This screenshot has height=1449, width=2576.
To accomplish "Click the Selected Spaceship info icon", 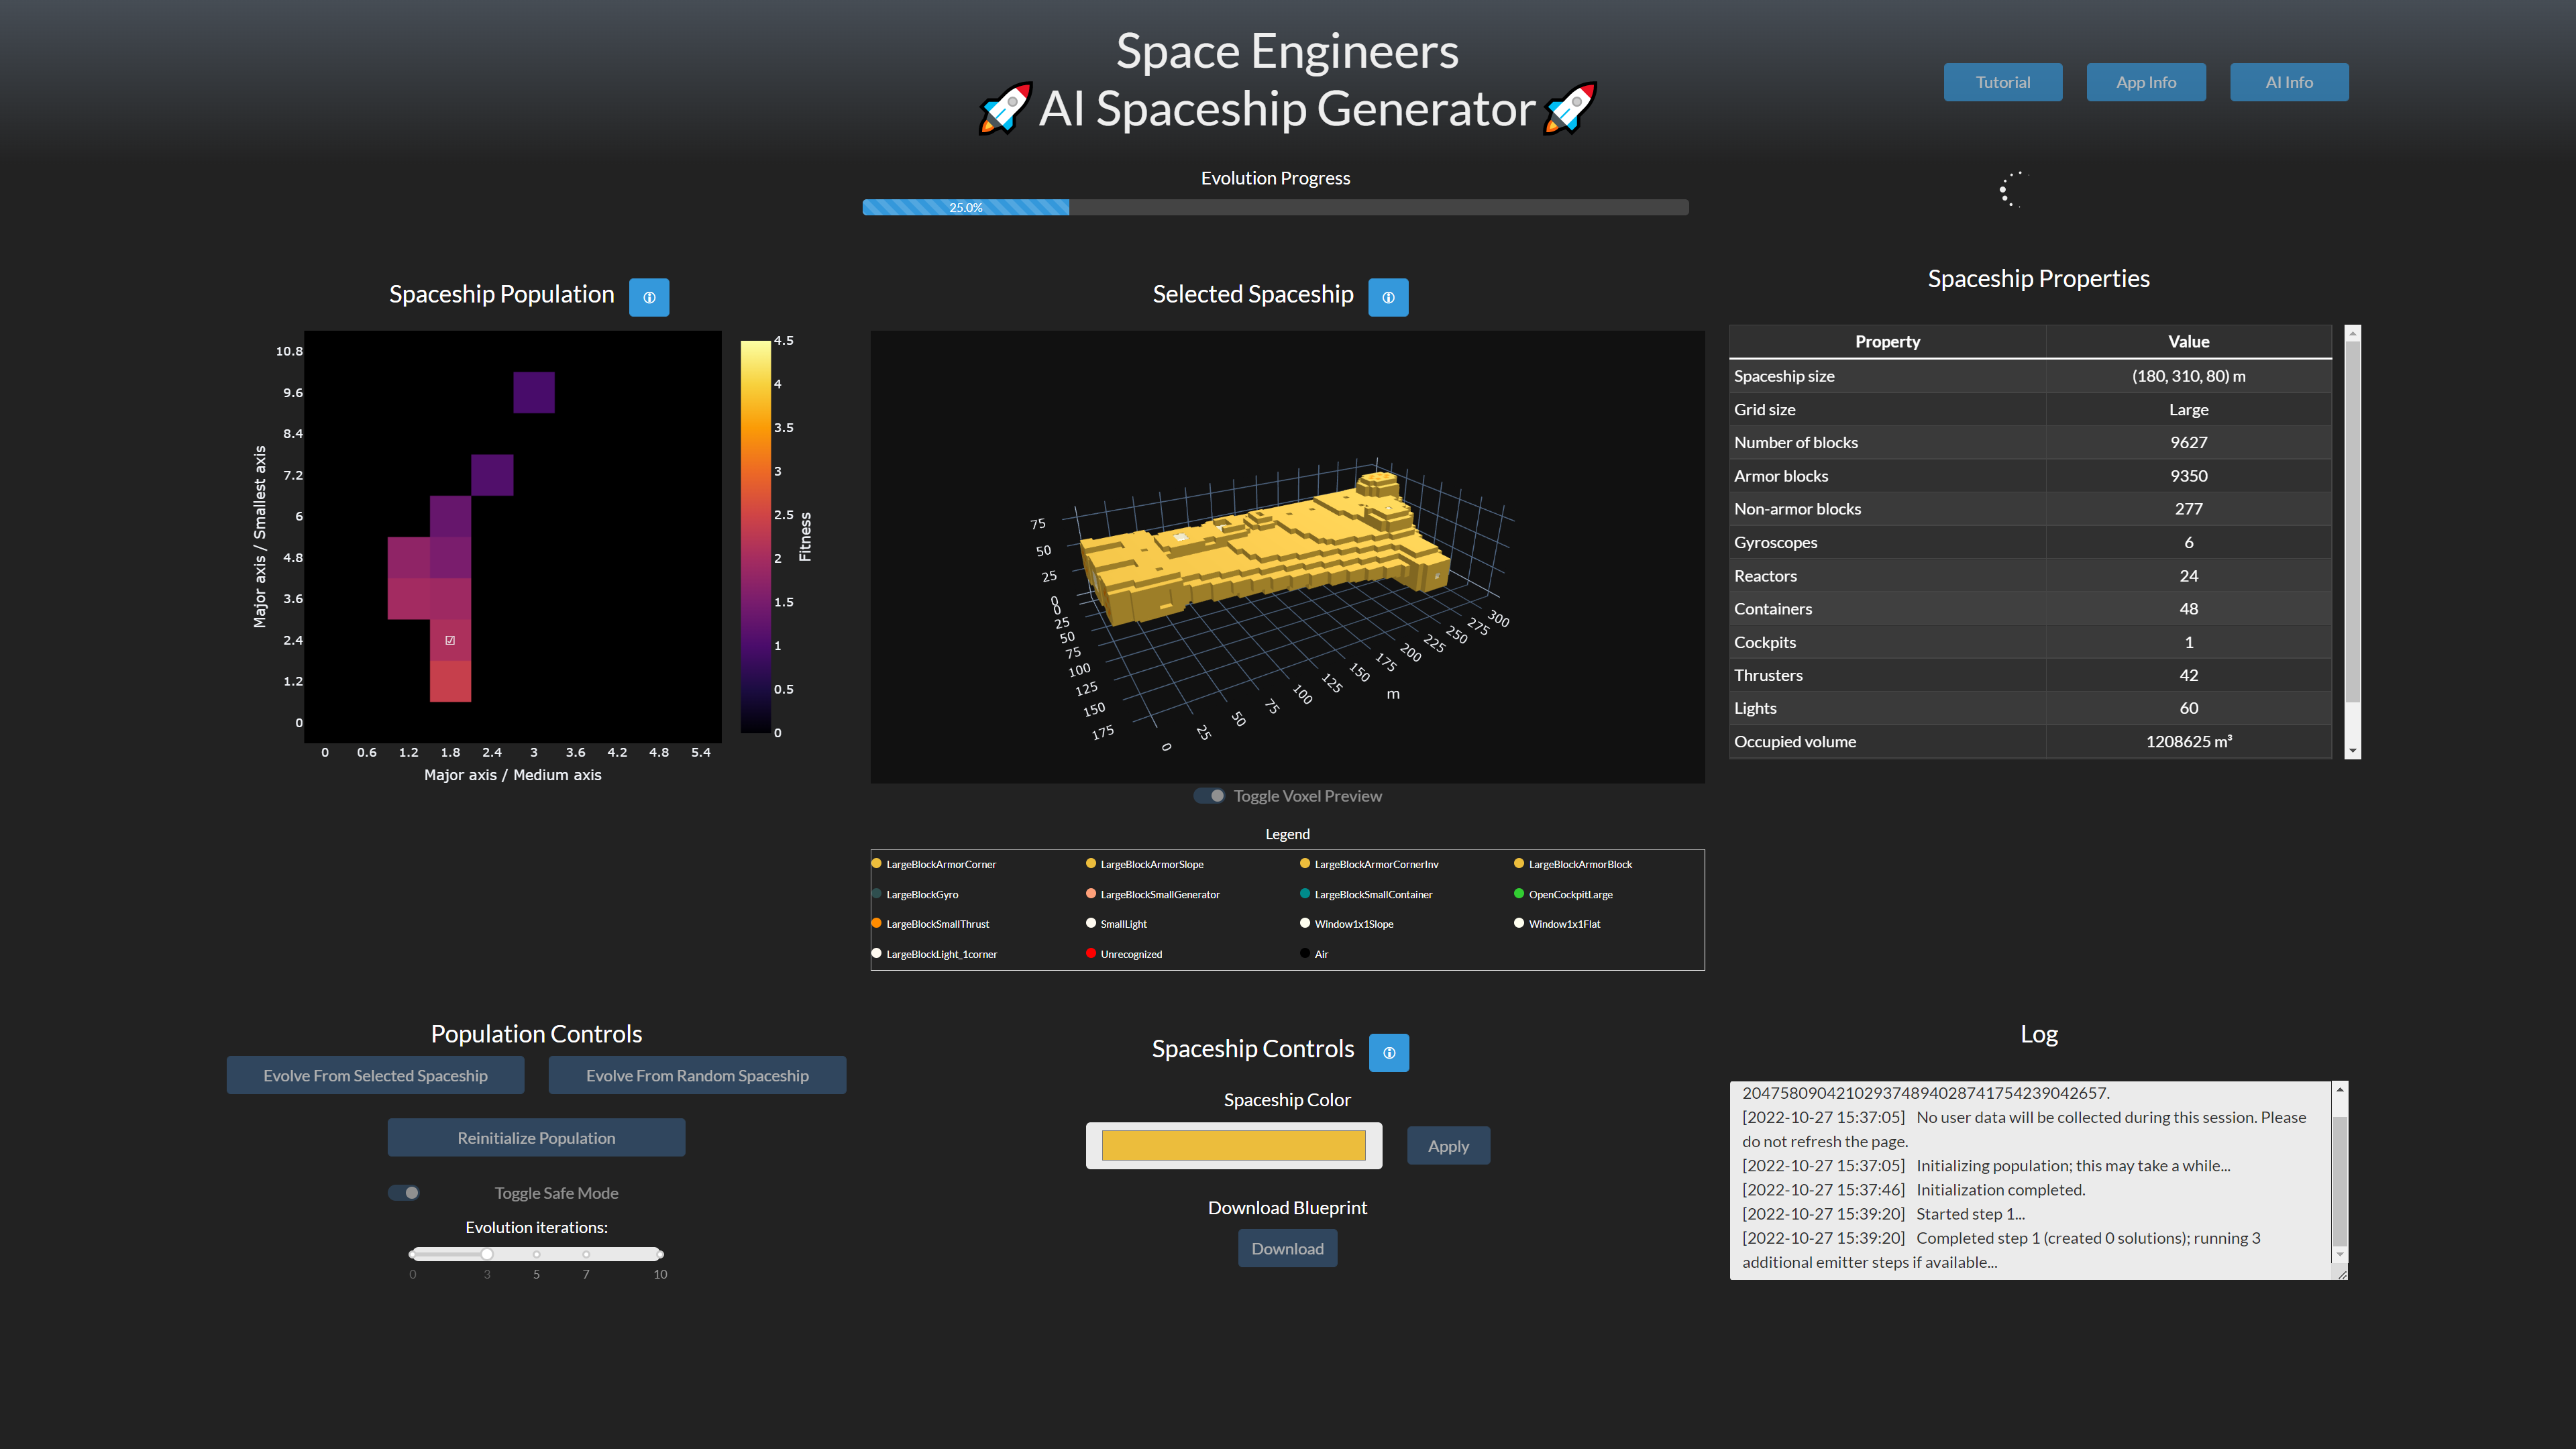I will click(1389, 297).
